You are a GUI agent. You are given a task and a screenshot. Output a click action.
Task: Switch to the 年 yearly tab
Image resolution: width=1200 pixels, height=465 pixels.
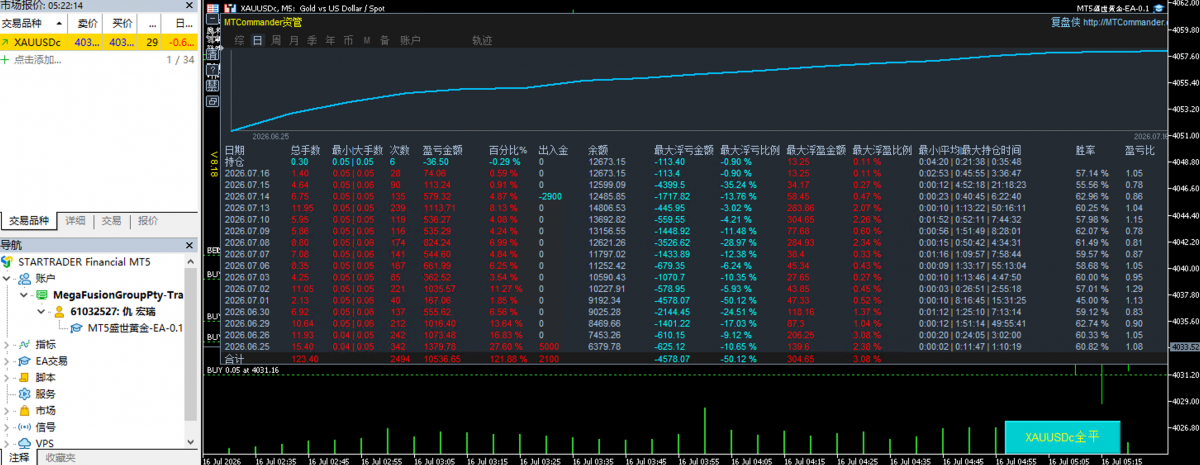pos(329,40)
